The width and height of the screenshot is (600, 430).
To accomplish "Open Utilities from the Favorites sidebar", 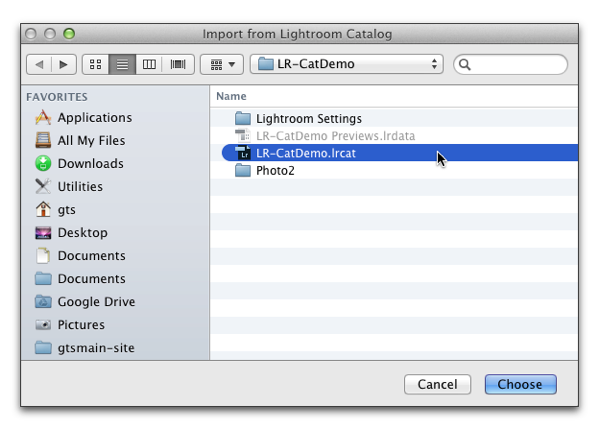I will click(80, 187).
